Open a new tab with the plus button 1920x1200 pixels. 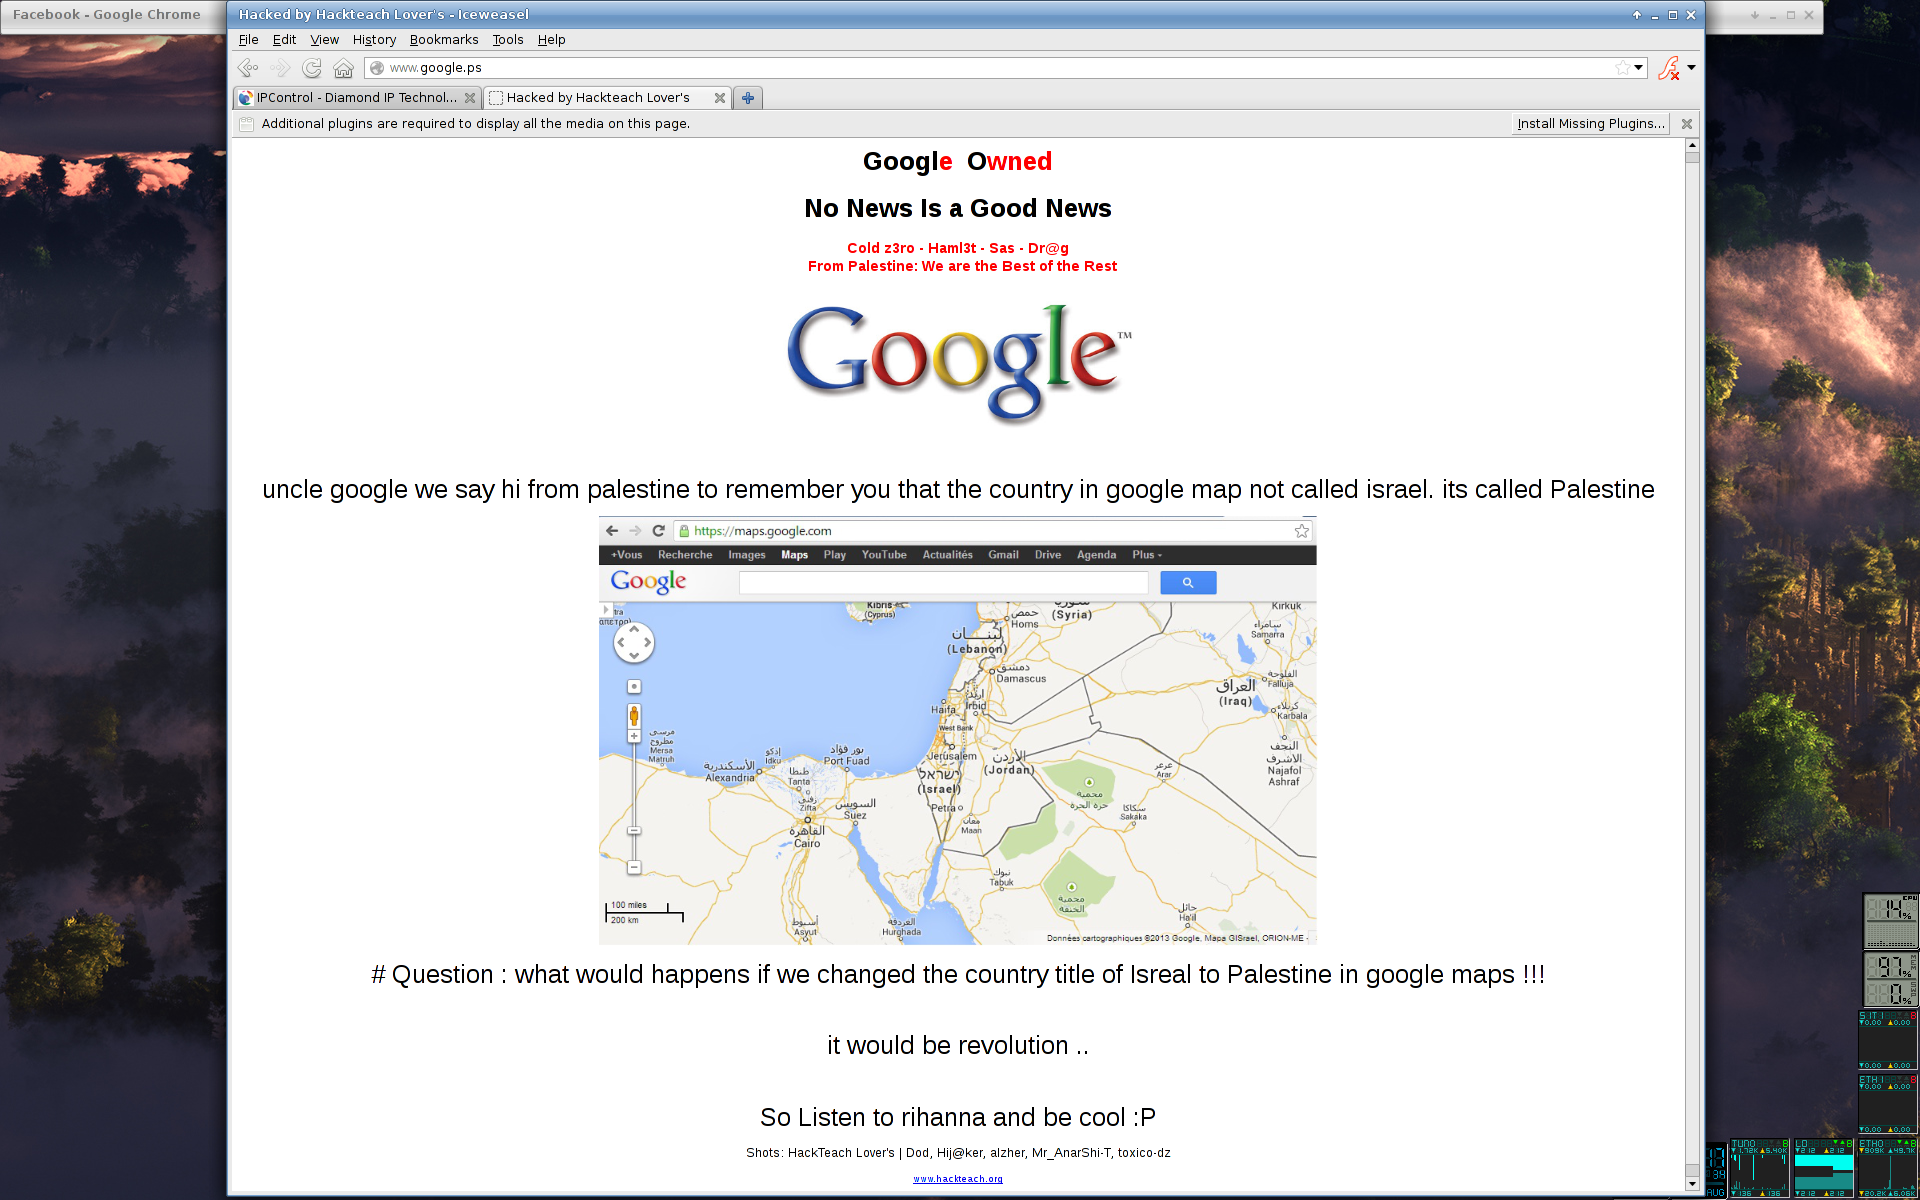tap(747, 98)
